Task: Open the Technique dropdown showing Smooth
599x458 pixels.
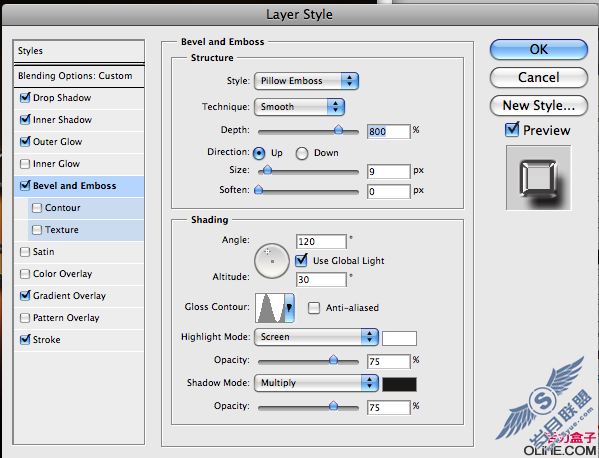Action: 300,107
